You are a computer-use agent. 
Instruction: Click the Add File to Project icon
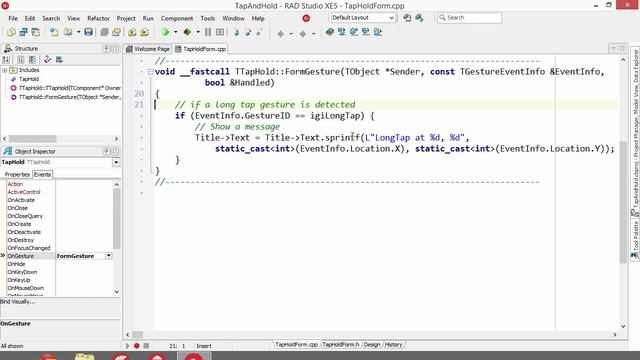[132, 32]
